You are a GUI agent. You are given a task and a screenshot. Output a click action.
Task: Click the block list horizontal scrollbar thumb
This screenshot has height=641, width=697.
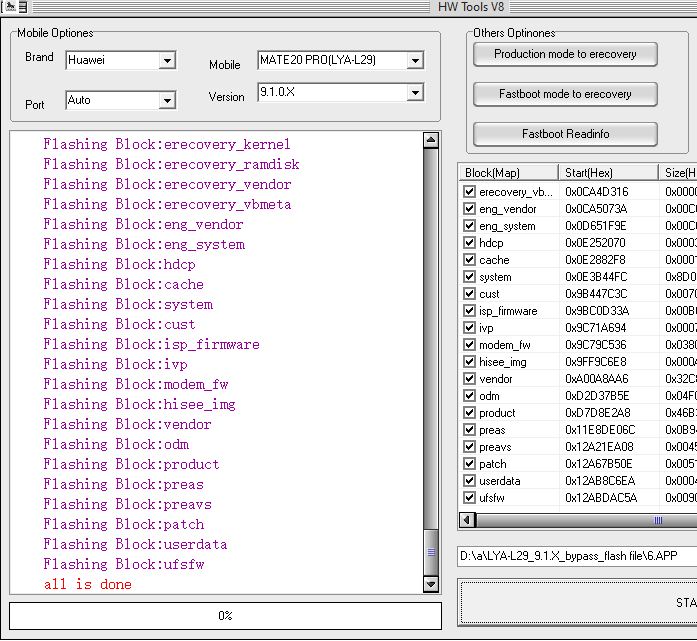pyautogui.click(x=658, y=520)
